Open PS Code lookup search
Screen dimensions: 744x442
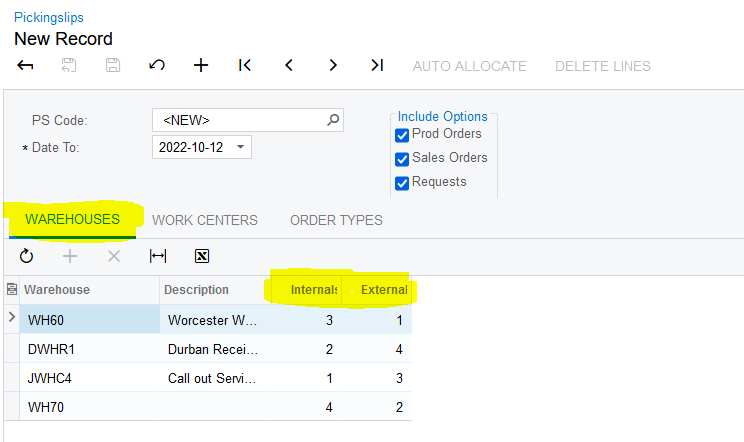coord(333,120)
